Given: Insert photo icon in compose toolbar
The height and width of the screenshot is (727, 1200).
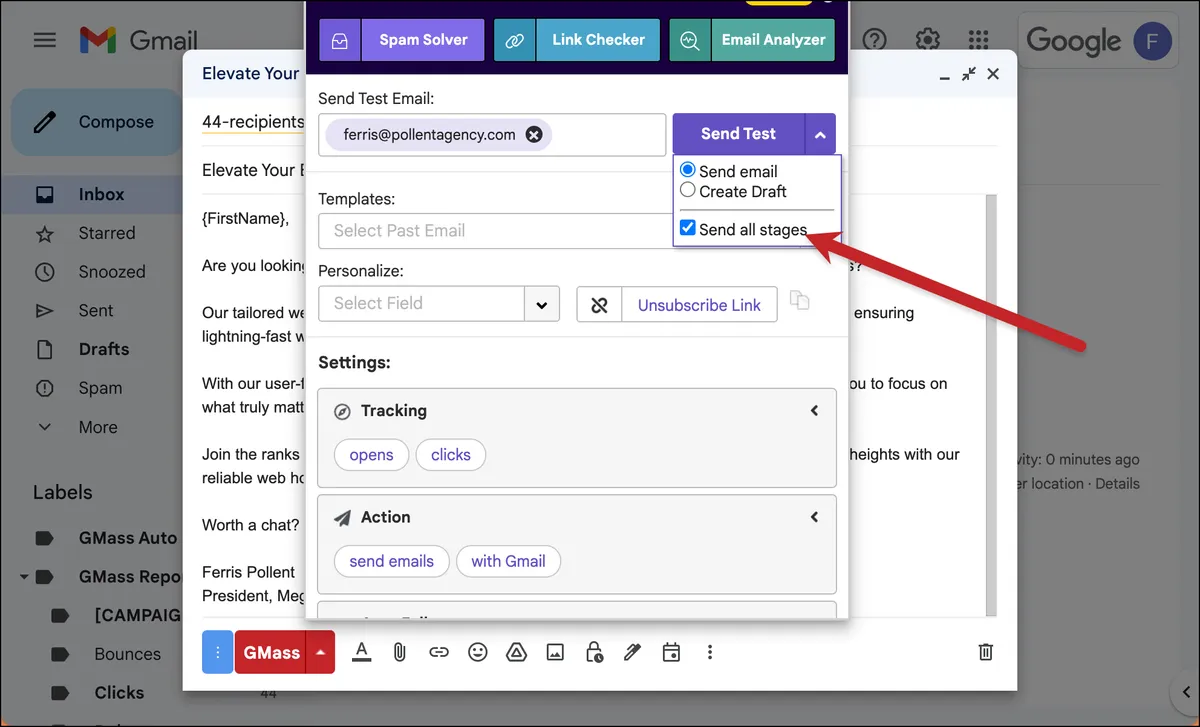Looking at the screenshot, I should pos(555,652).
